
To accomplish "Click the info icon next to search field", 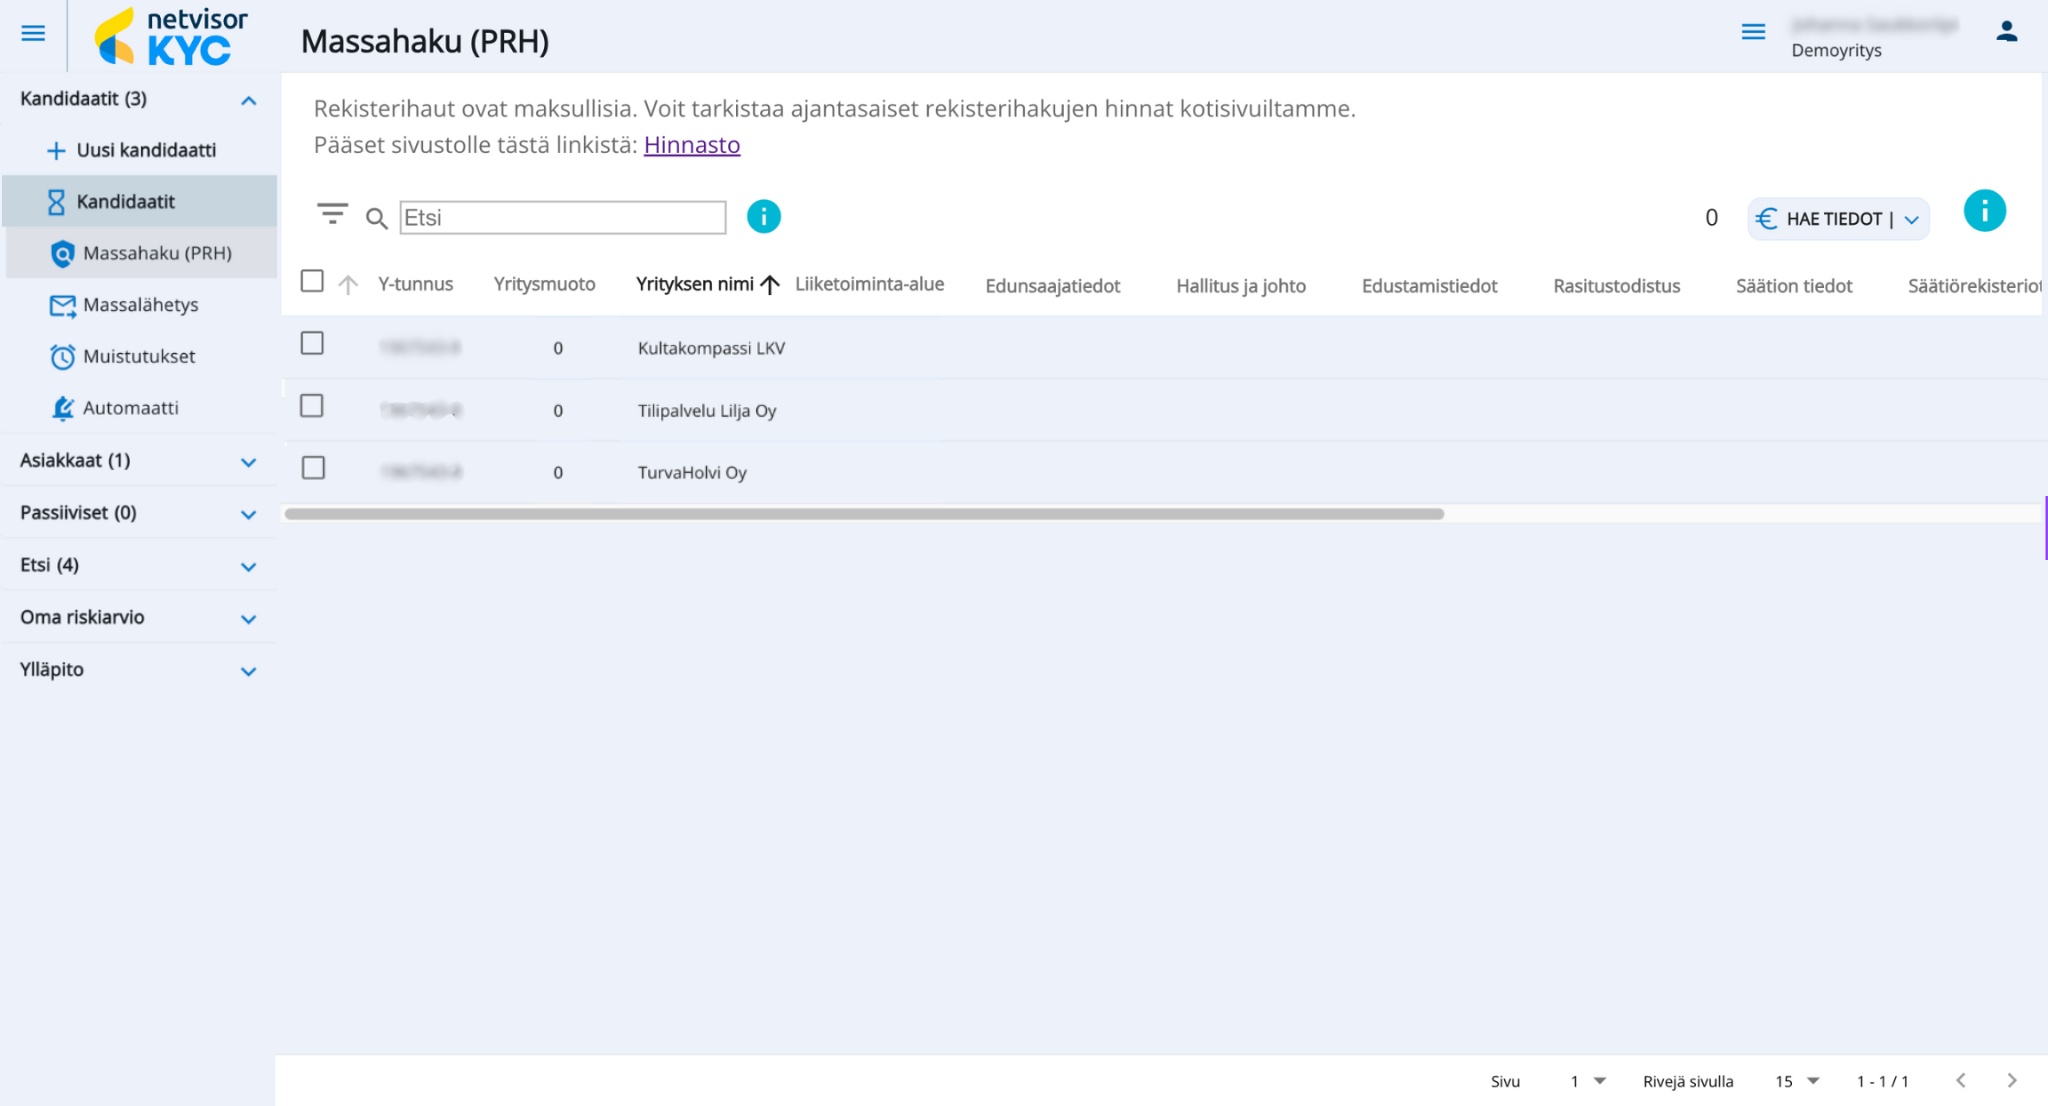I will pos(763,216).
